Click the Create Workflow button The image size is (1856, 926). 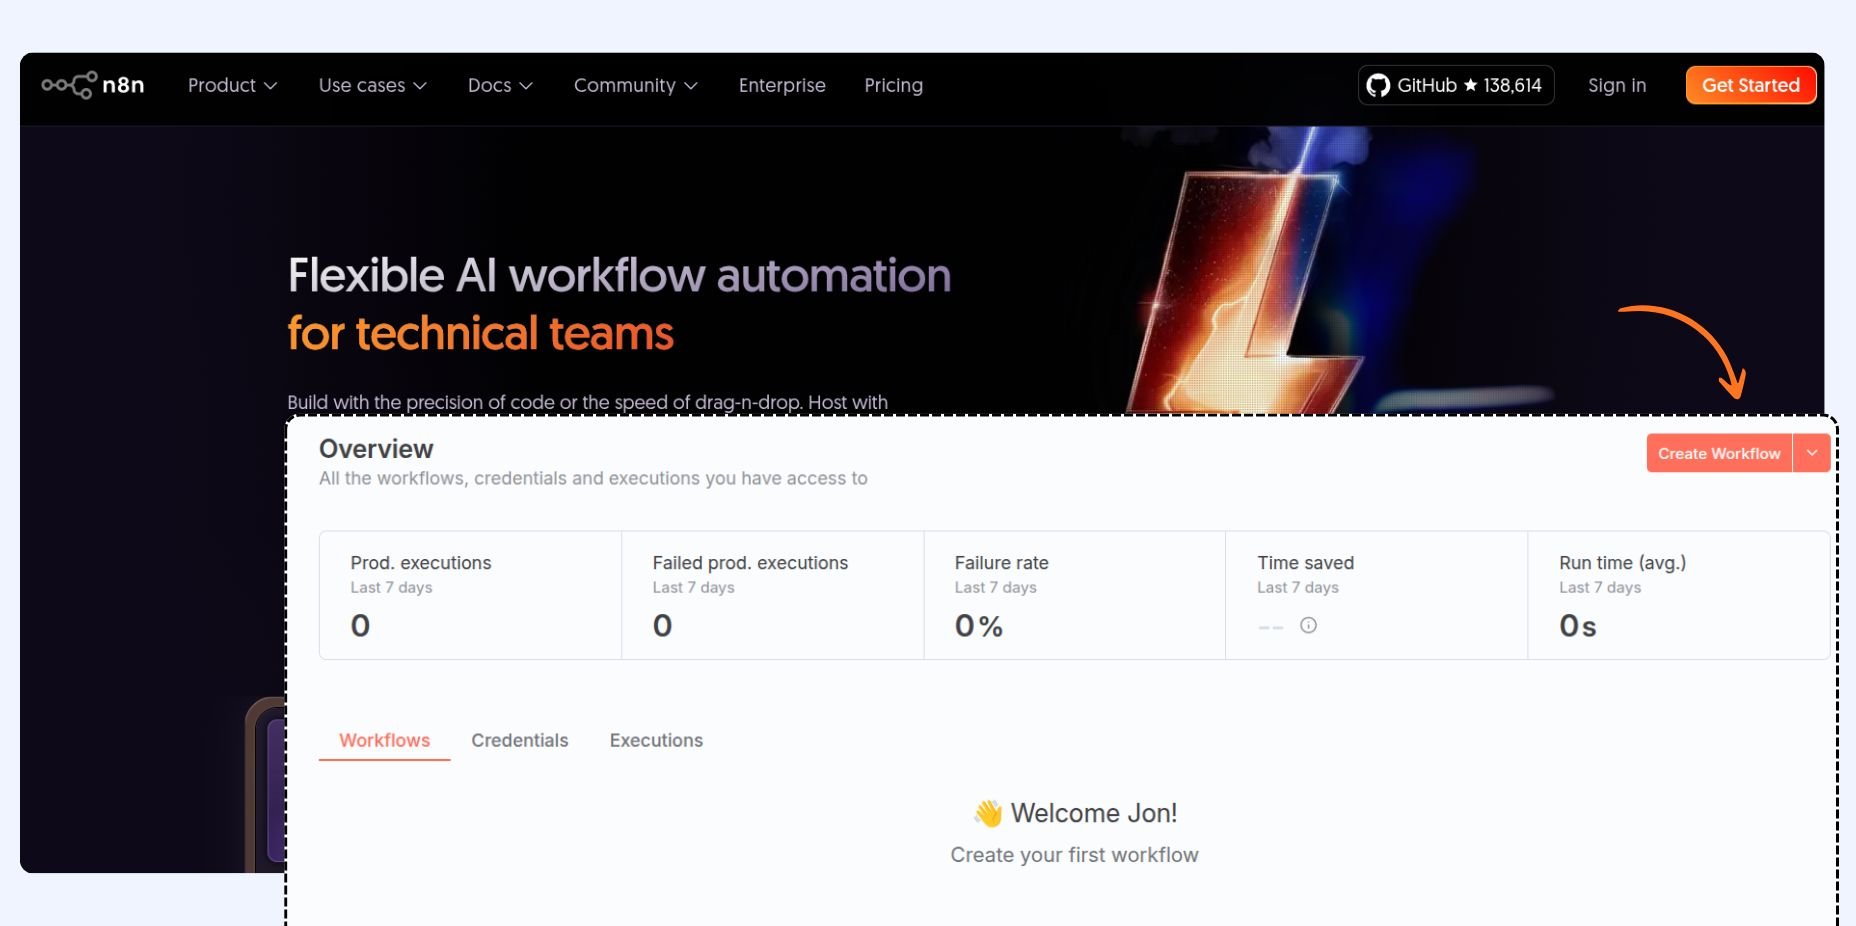click(x=1718, y=454)
